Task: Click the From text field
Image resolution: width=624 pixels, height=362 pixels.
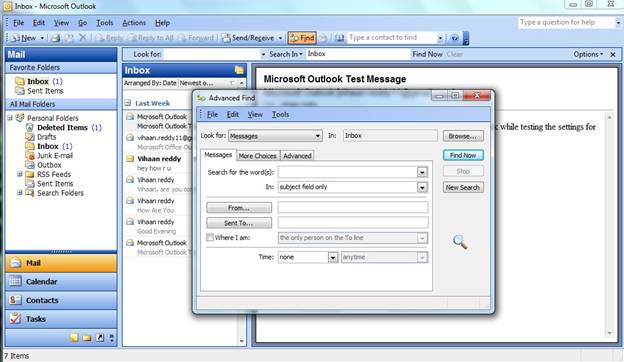Action: [353, 208]
